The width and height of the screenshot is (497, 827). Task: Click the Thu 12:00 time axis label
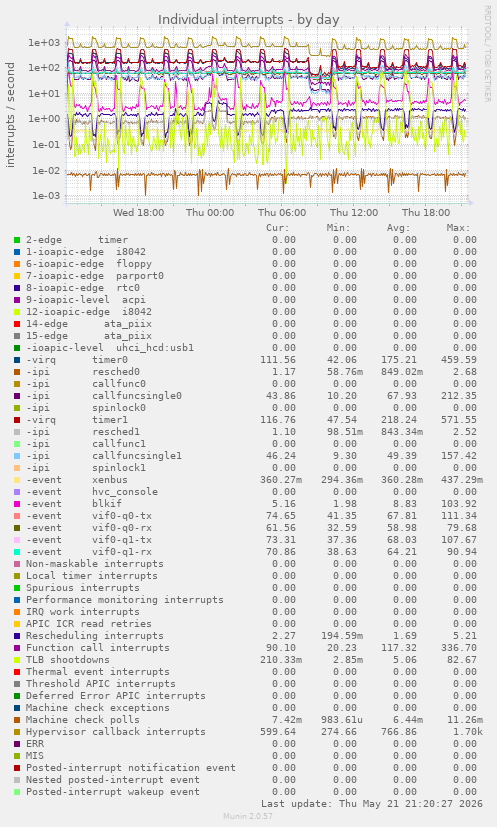(353, 213)
